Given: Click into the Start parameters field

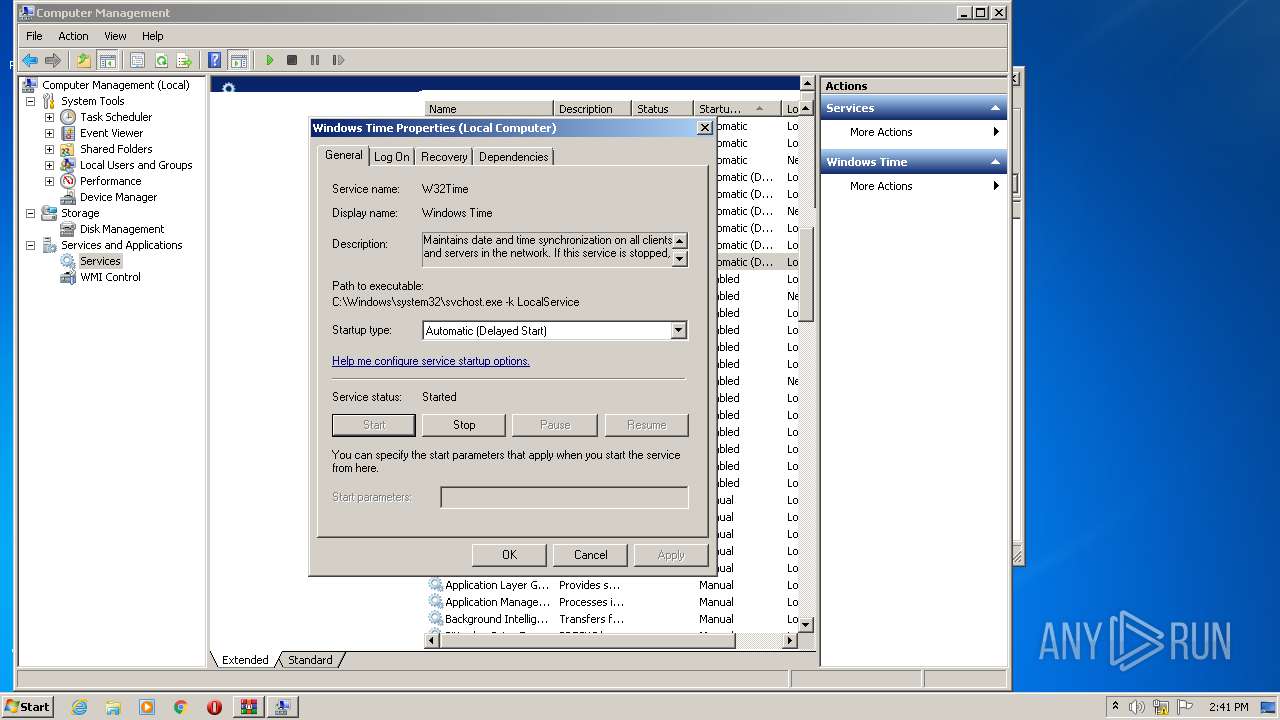Looking at the screenshot, I should [564, 497].
